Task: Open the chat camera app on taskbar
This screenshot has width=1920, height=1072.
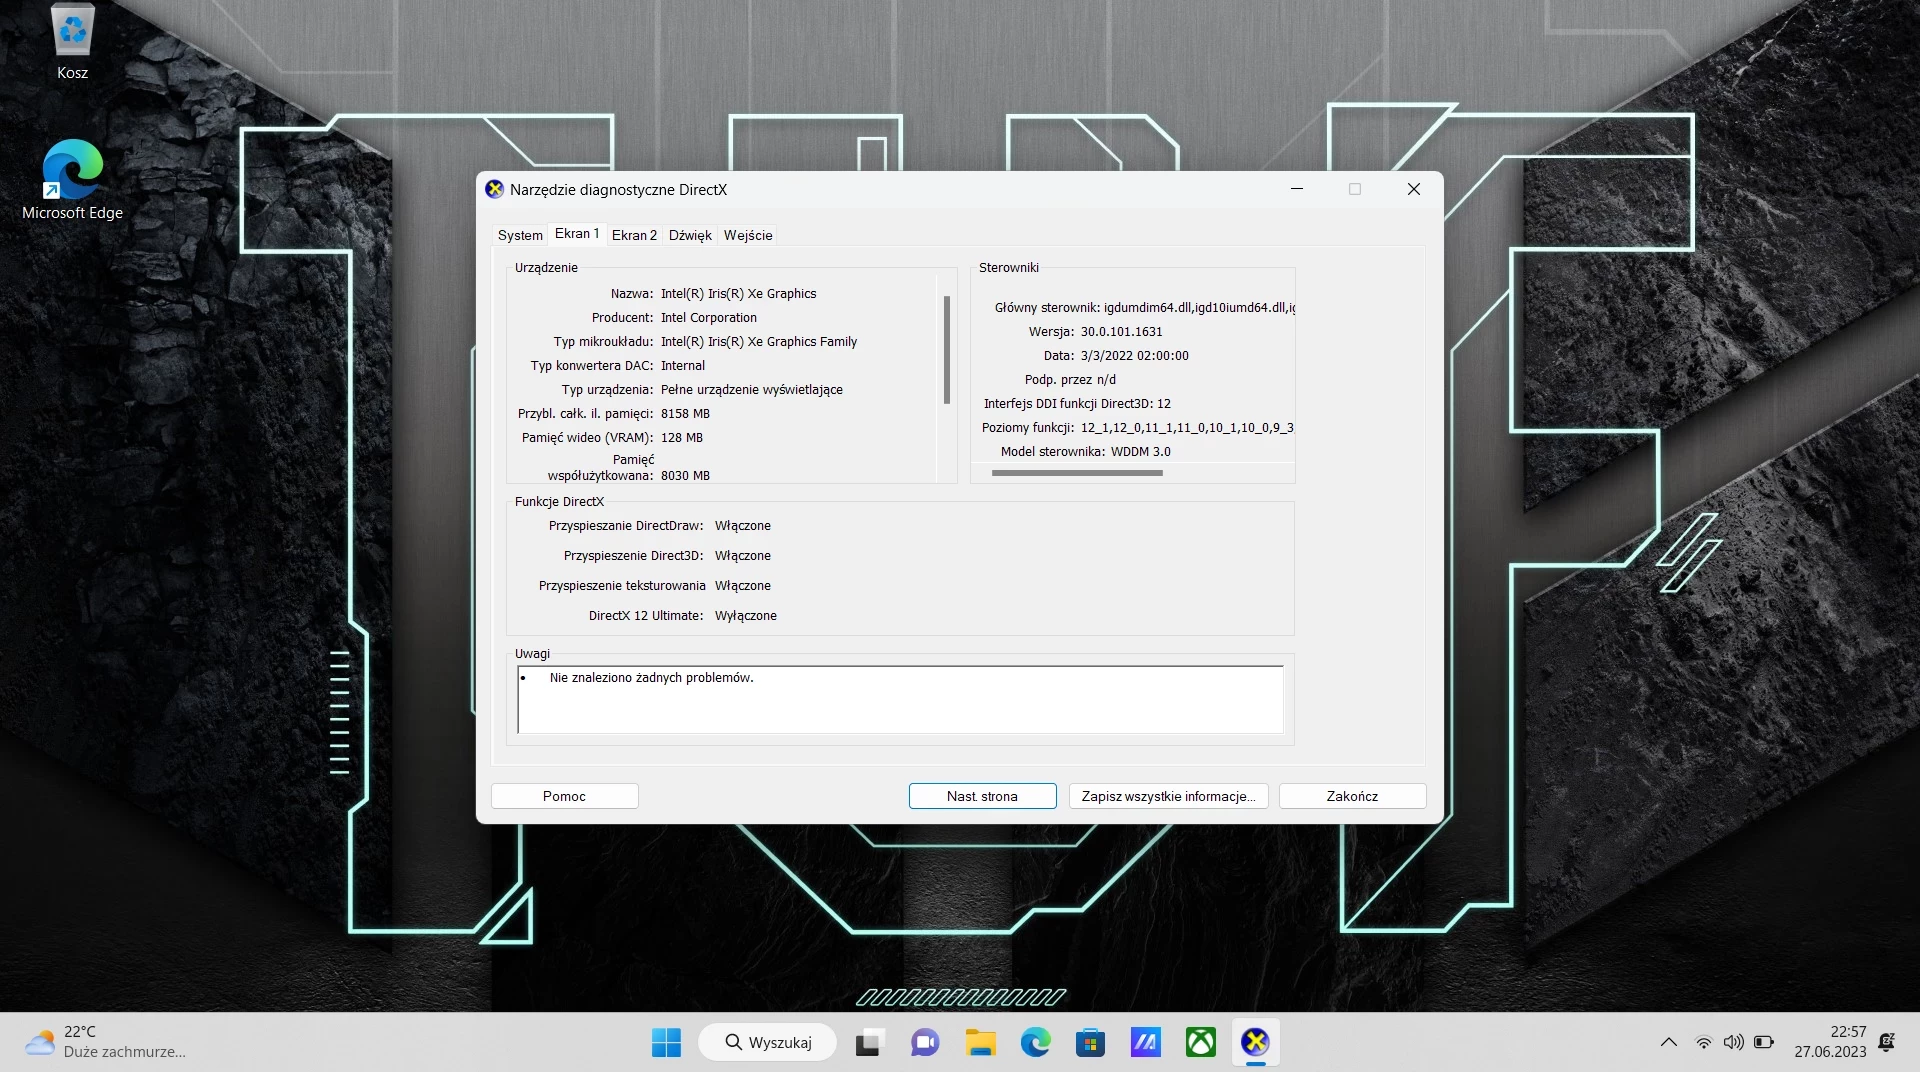Action: point(925,1043)
